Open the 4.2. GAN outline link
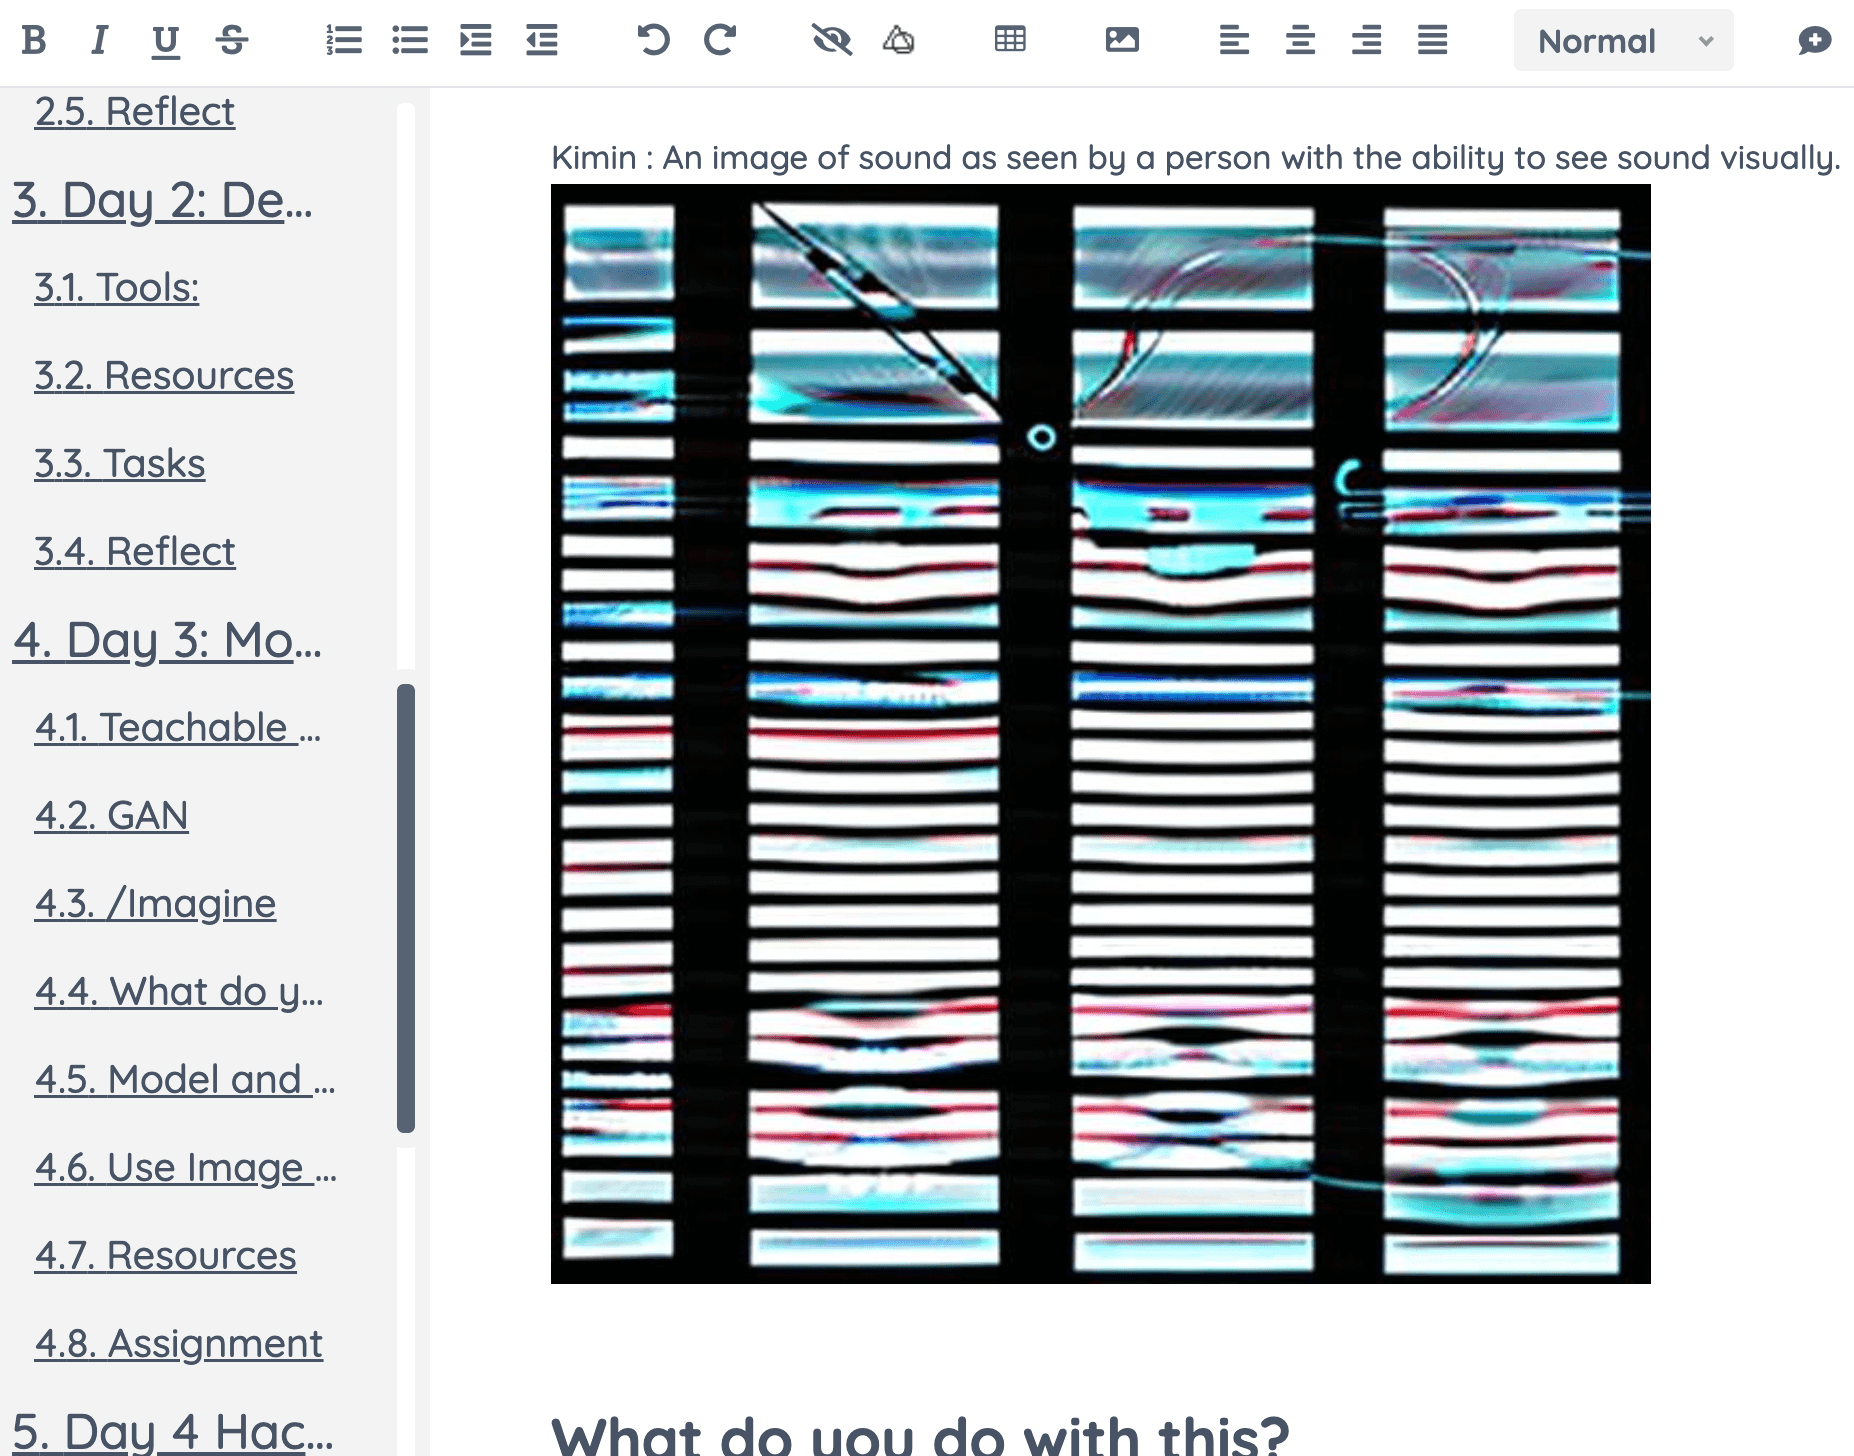Screen dimensions: 1854x1456 pyautogui.click(x=111, y=816)
